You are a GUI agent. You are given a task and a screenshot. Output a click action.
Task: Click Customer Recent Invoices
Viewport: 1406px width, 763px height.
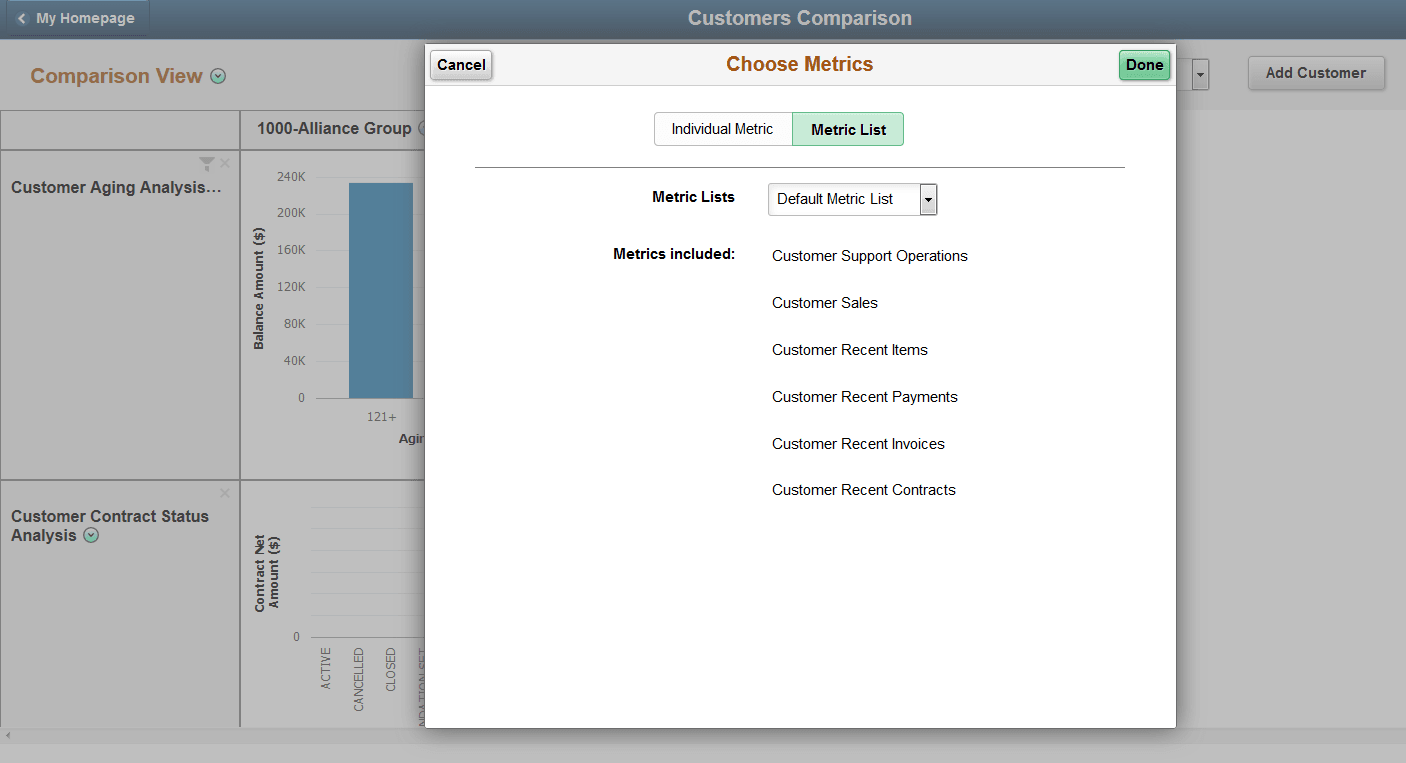858,444
